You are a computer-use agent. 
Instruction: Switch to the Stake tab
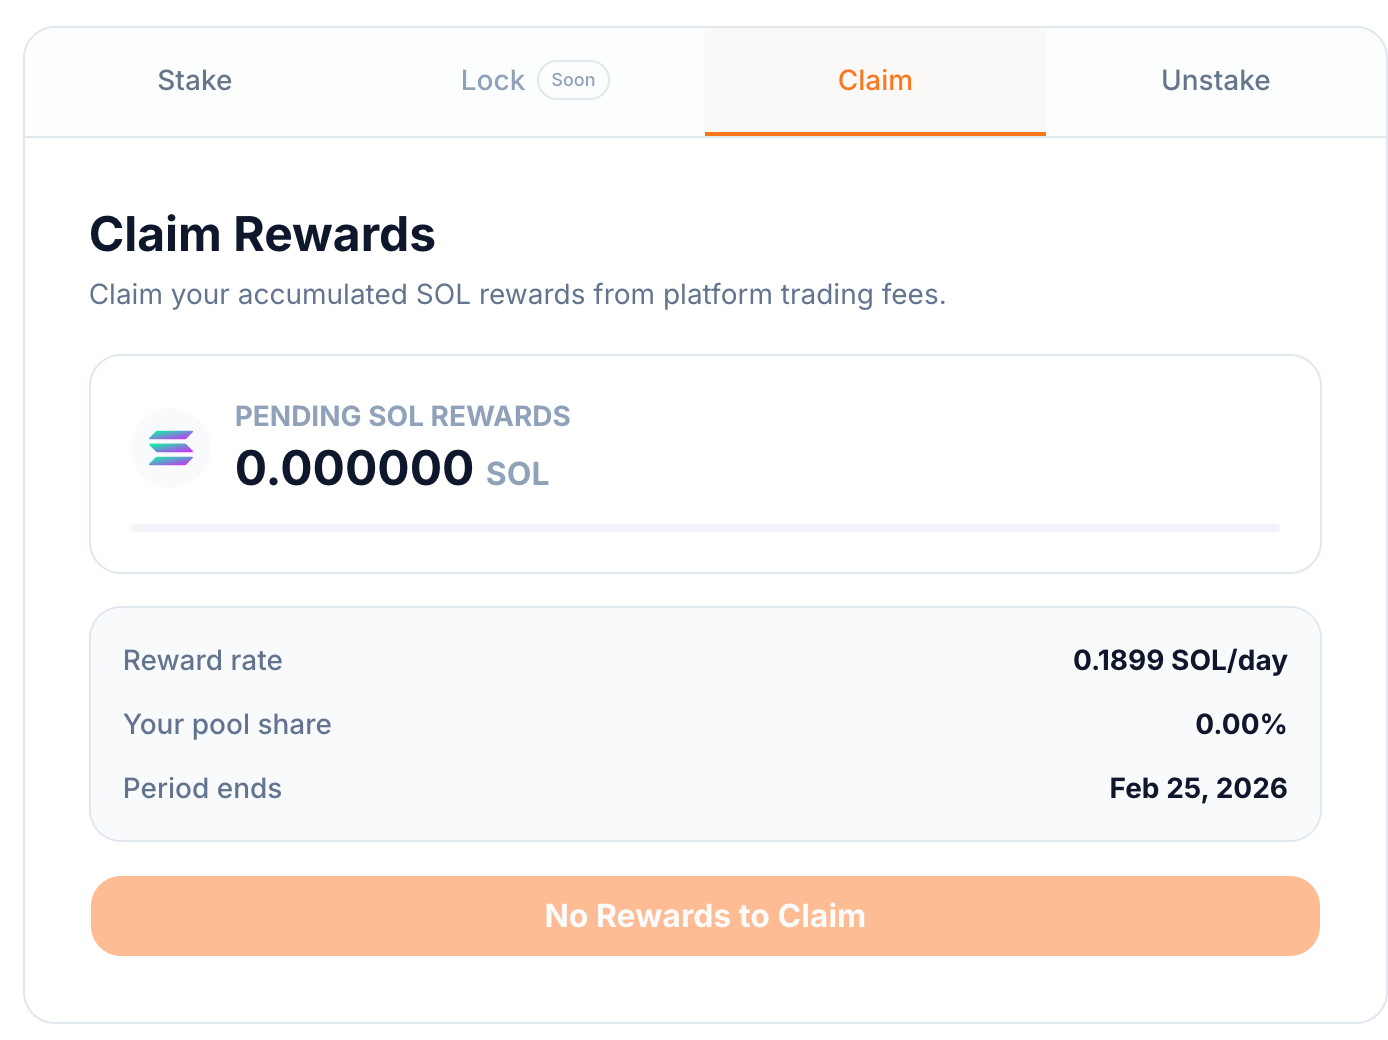pos(194,80)
